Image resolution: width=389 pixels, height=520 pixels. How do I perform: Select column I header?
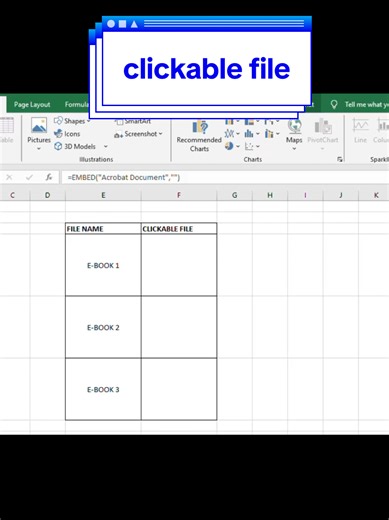305,195
